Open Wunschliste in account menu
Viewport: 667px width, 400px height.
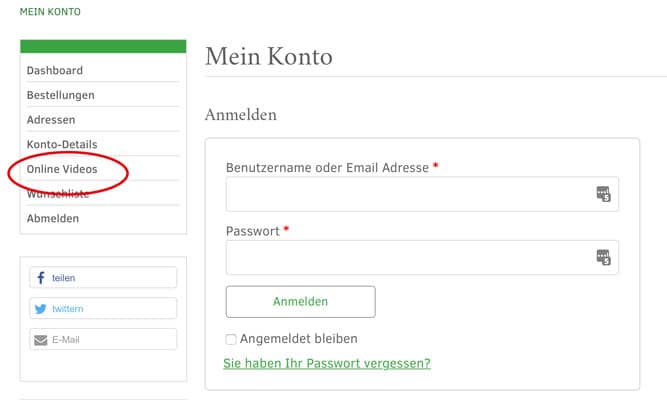[58, 194]
